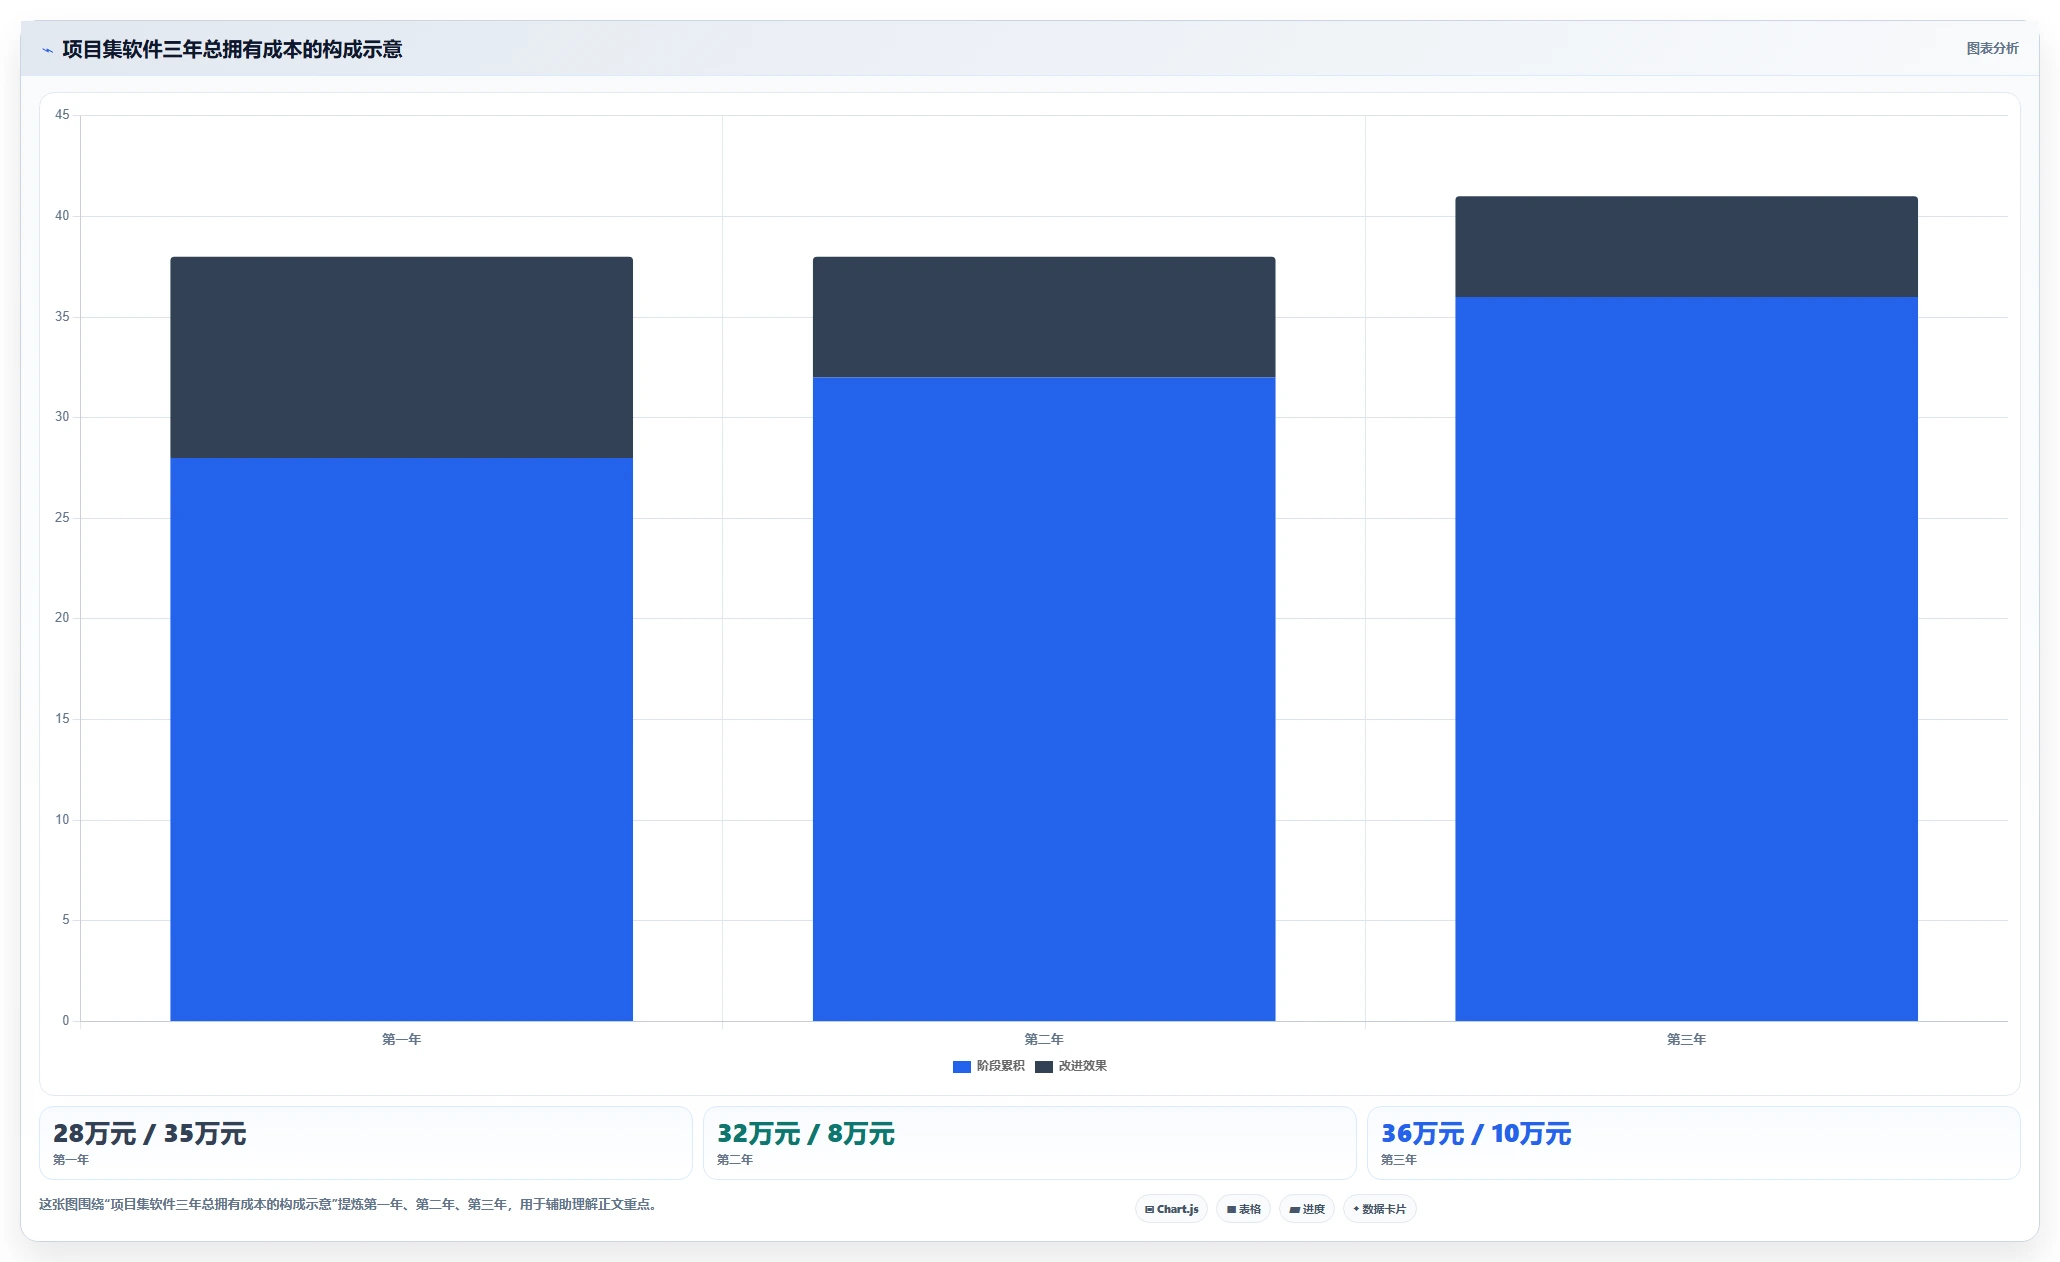Click the 第二年 x-axis label
The width and height of the screenshot is (2060, 1262).
1044,1040
